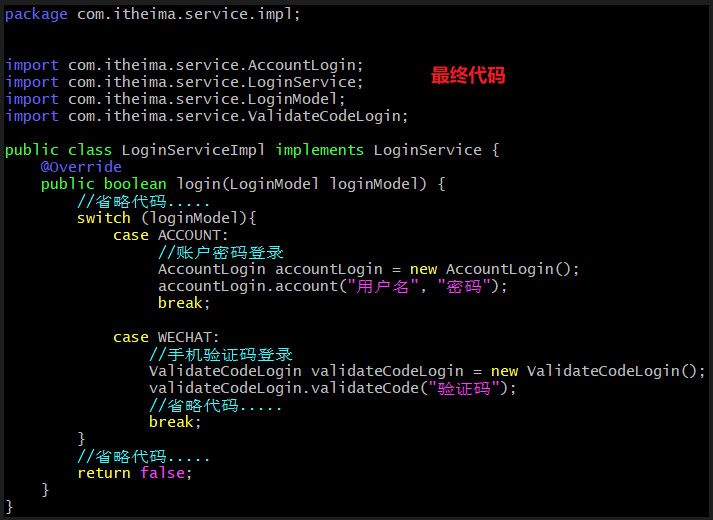713x520 pixels.
Task: Click the red 最终代码 label
Action: pos(468,75)
